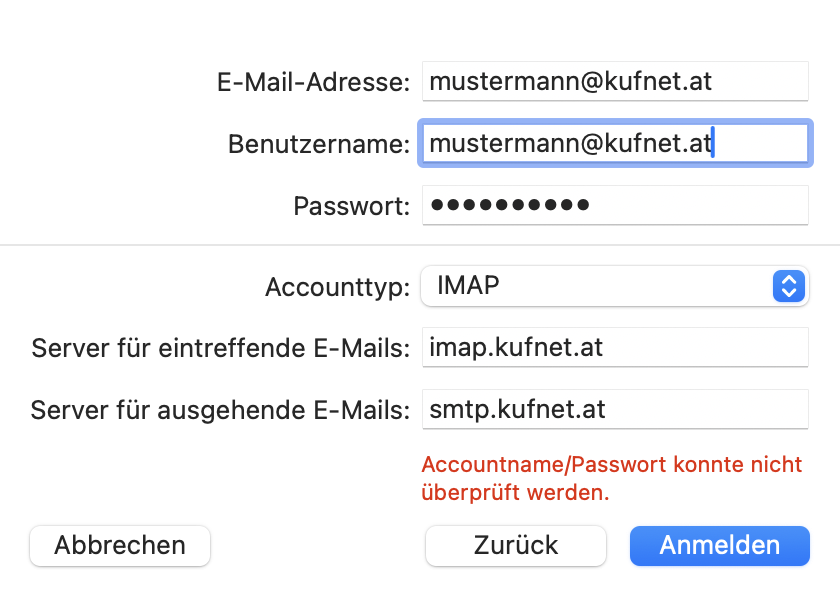The width and height of the screenshot is (840, 600).
Task: Click the Benutzername label text
Action: [319, 144]
